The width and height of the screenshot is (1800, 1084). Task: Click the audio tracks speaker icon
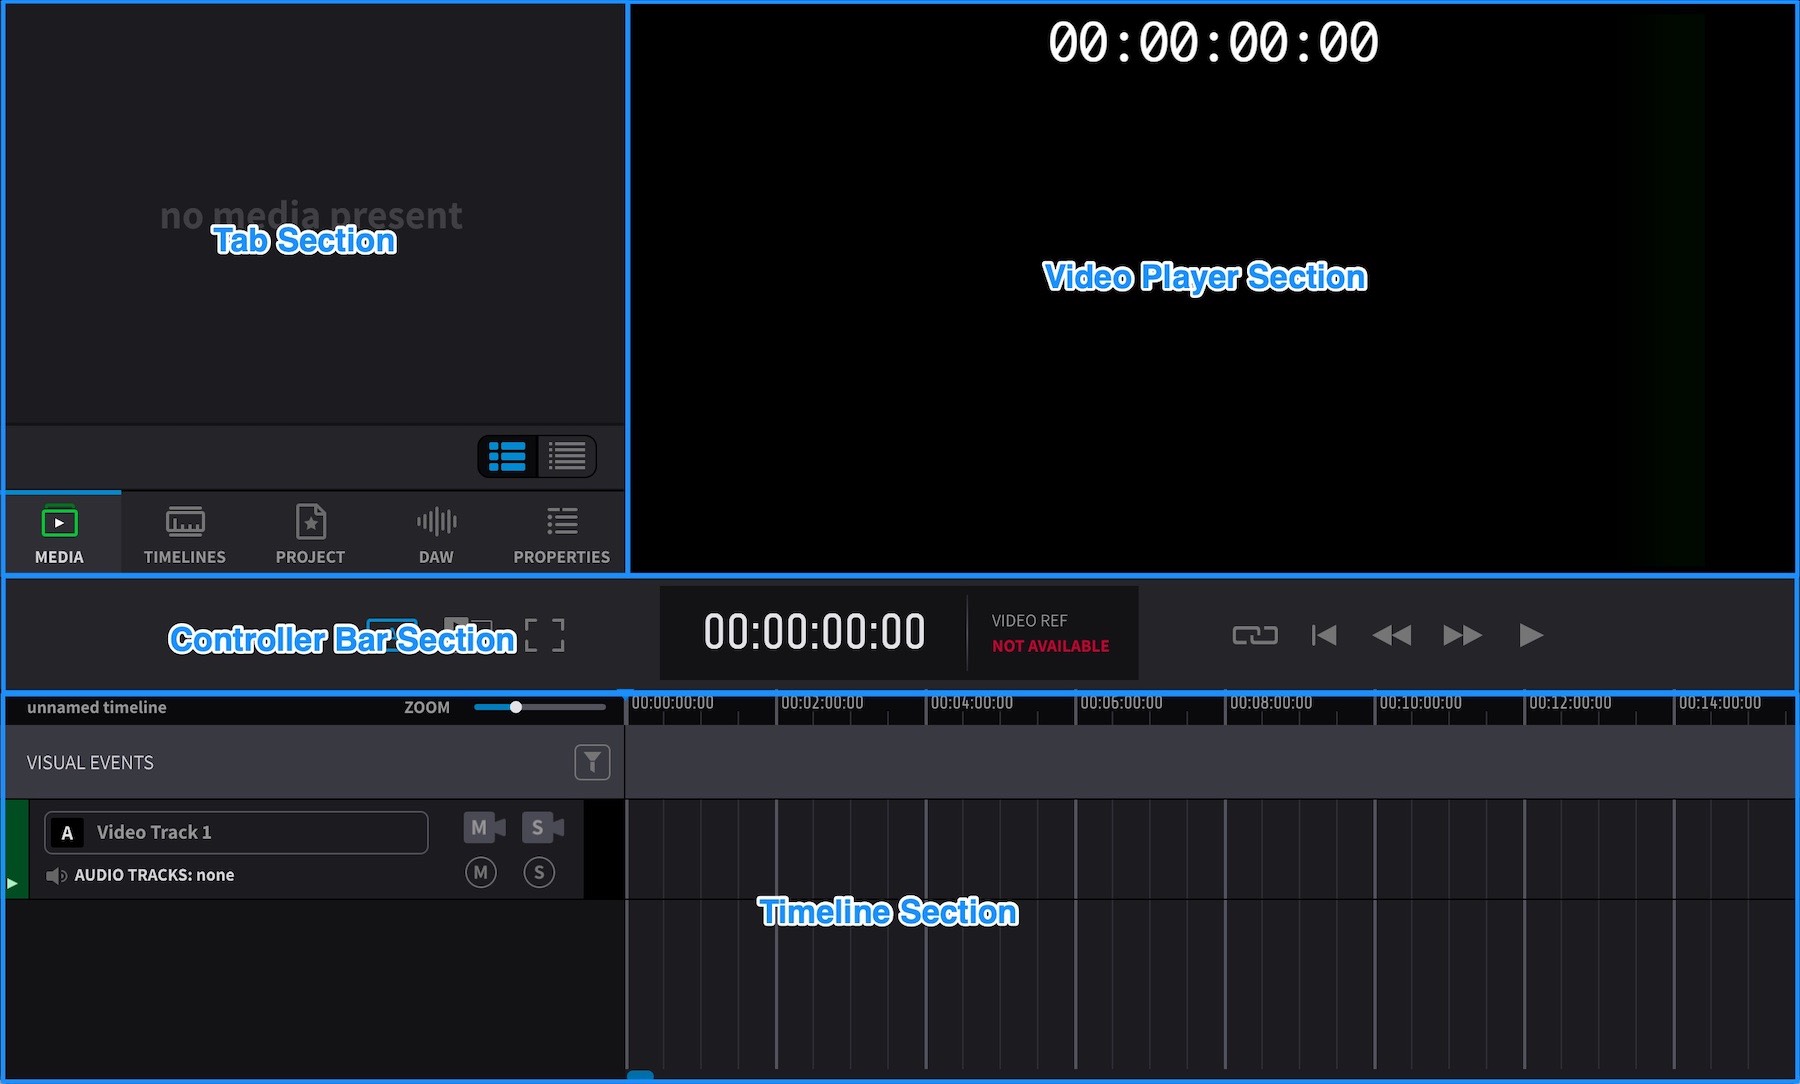[57, 876]
